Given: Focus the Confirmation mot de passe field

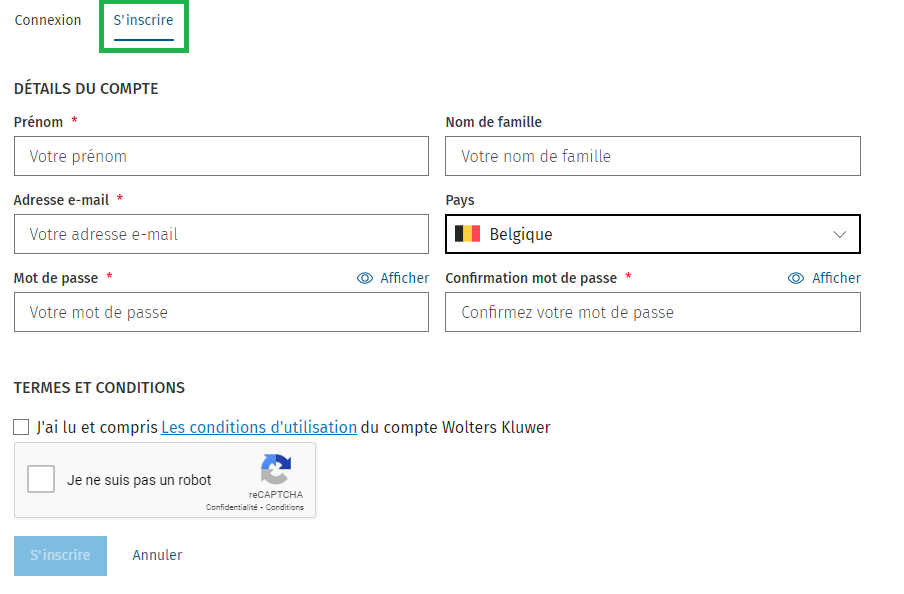Looking at the screenshot, I should click(653, 312).
